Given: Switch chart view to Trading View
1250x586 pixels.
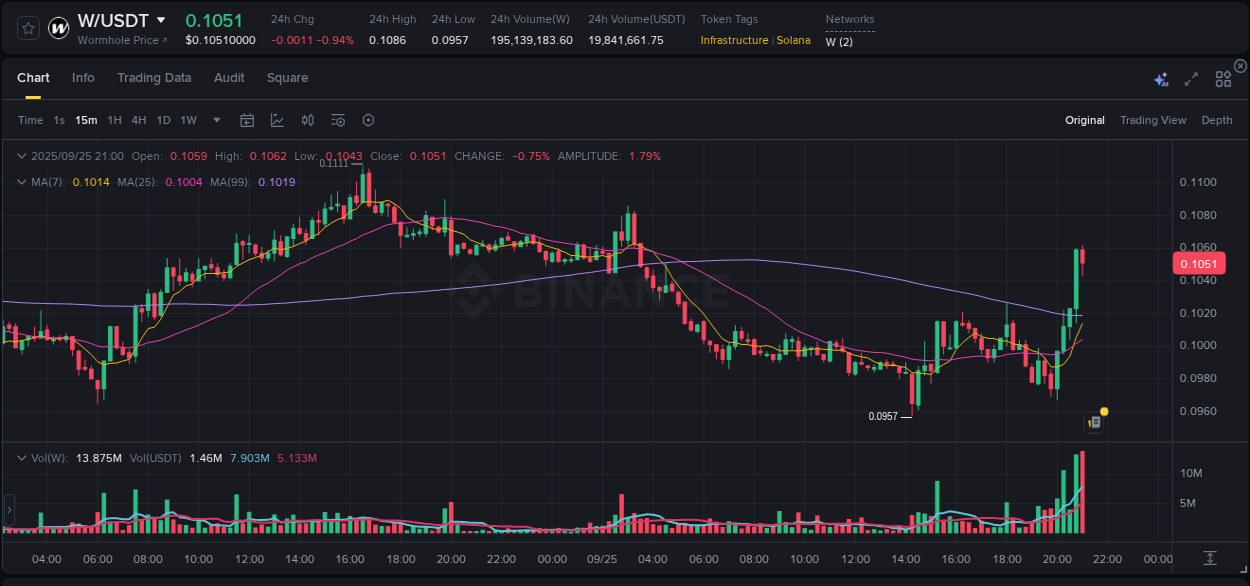Looking at the screenshot, I should pos(1153,120).
